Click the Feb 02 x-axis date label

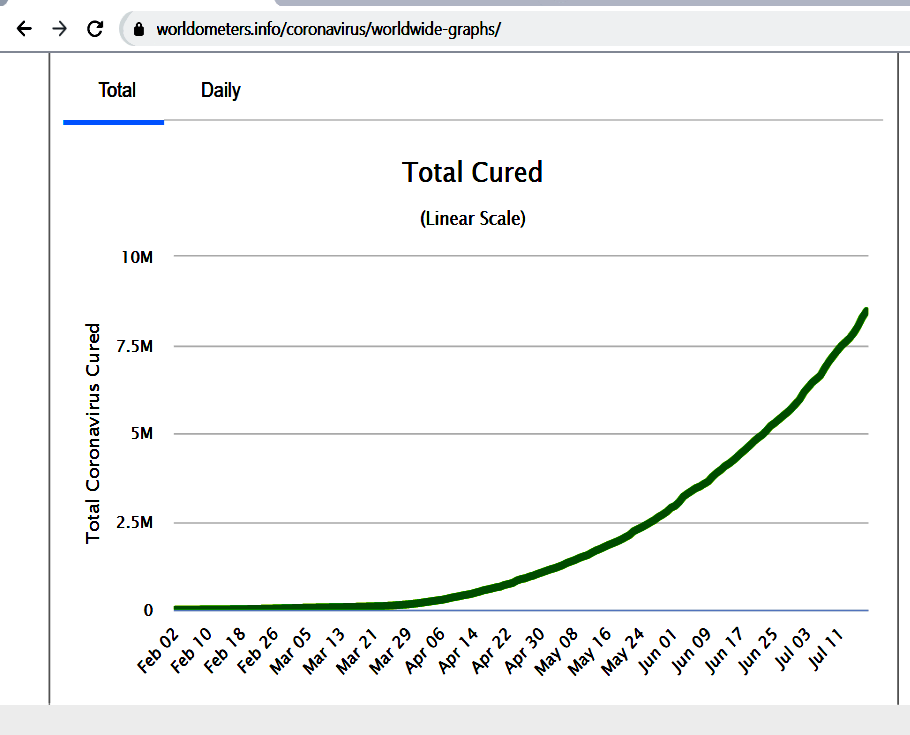pyautogui.click(x=158, y=651)
